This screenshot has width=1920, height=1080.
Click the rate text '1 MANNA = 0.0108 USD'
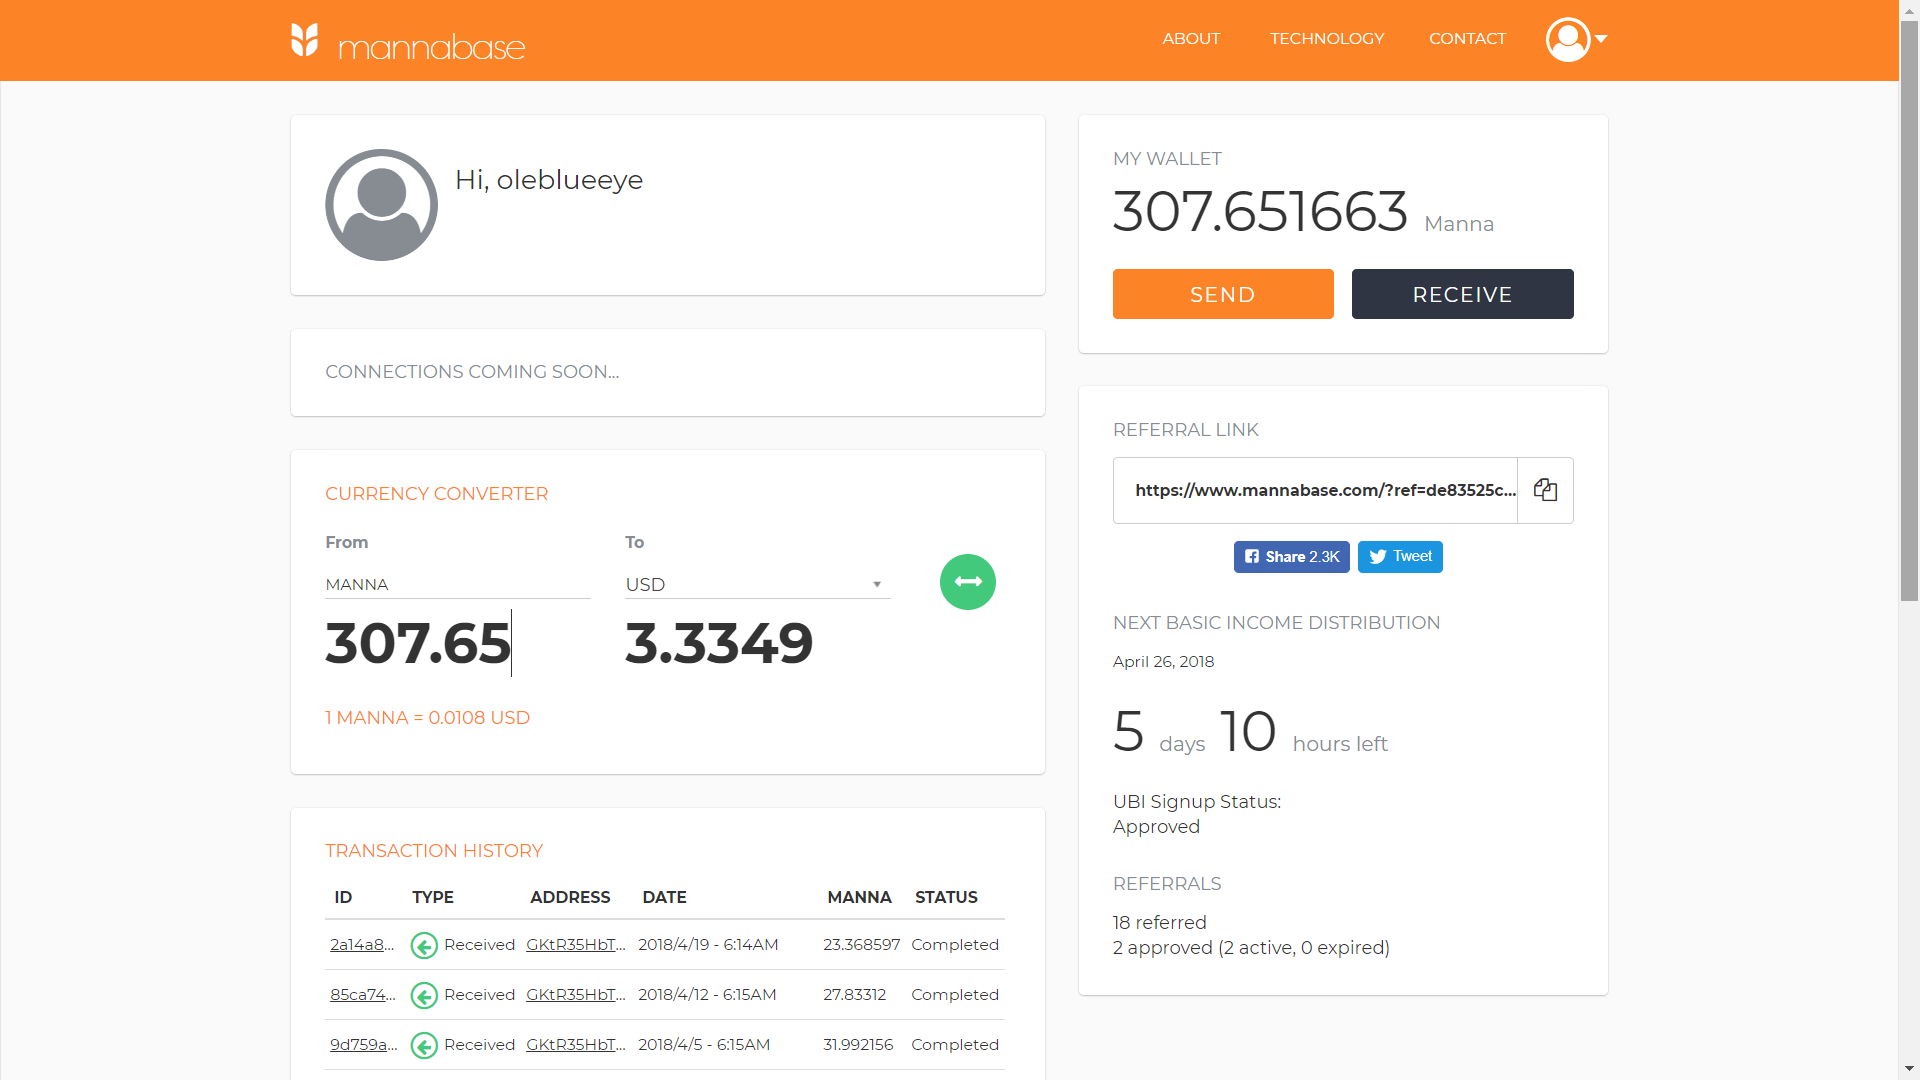(428, 718)
